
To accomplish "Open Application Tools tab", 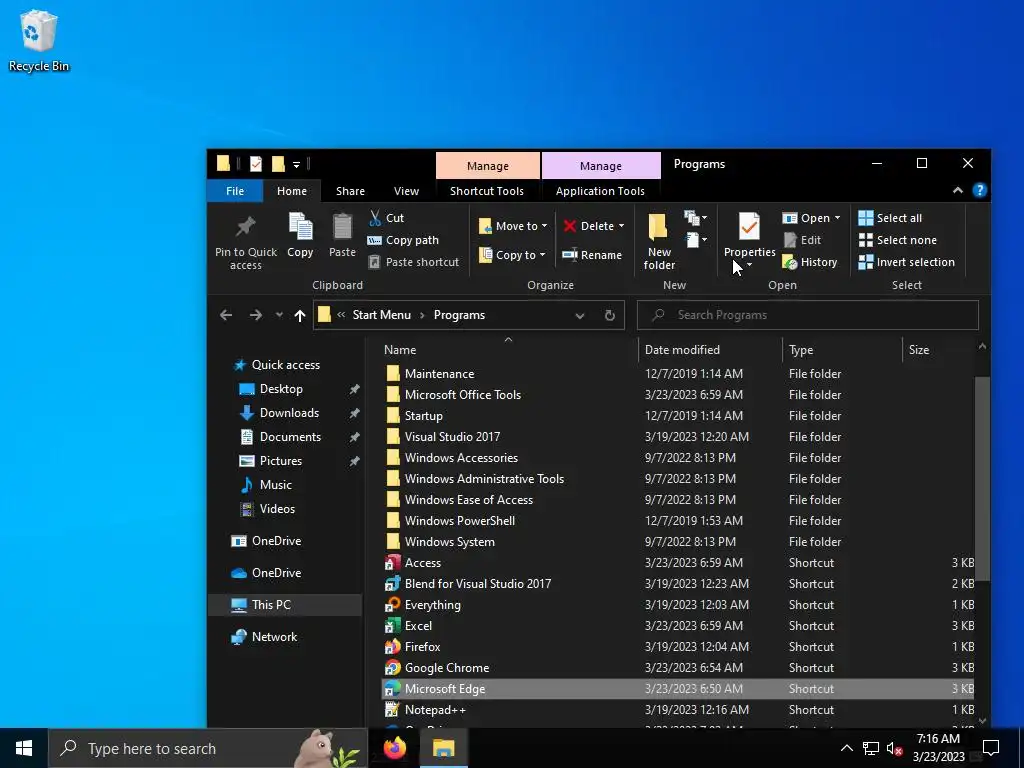I will [600, 191].
